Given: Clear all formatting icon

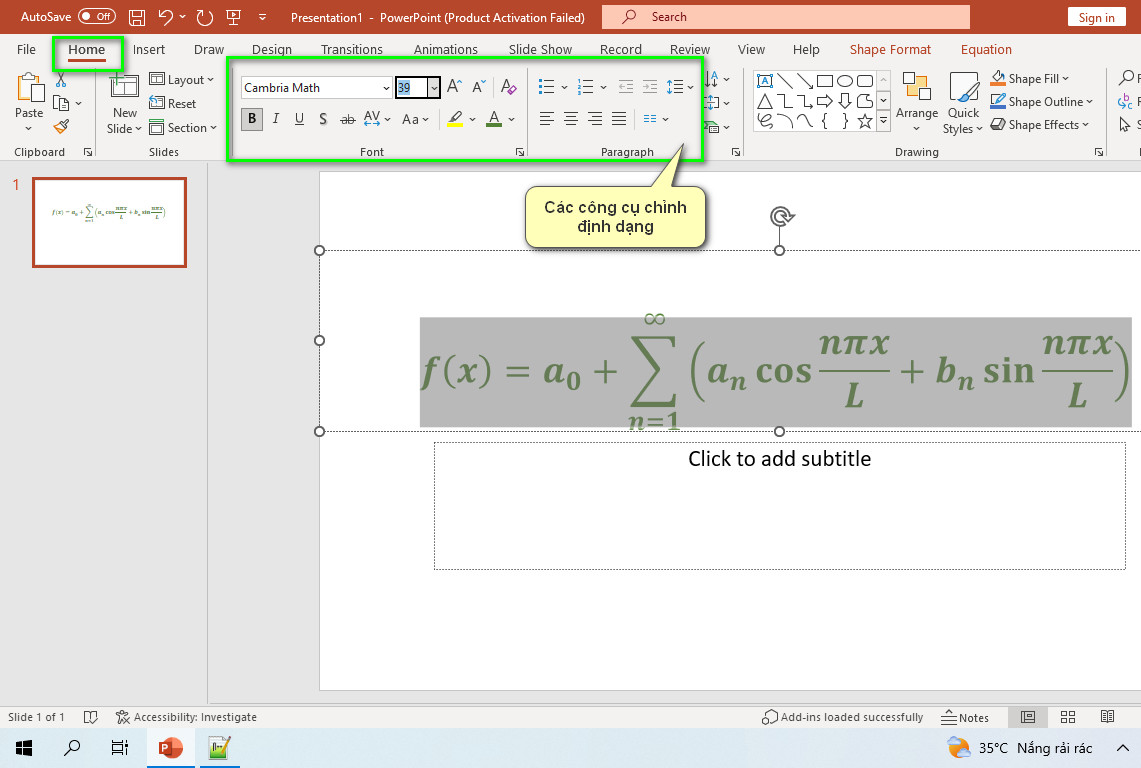Looking at the screenshot, I should click(x=509, y=87).
